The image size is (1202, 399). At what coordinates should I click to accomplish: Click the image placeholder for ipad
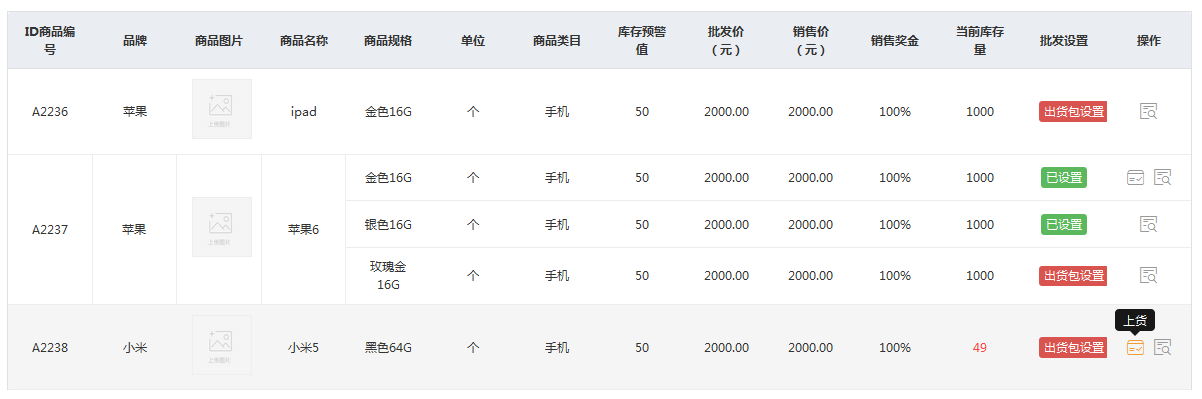[x=221, y=110]
